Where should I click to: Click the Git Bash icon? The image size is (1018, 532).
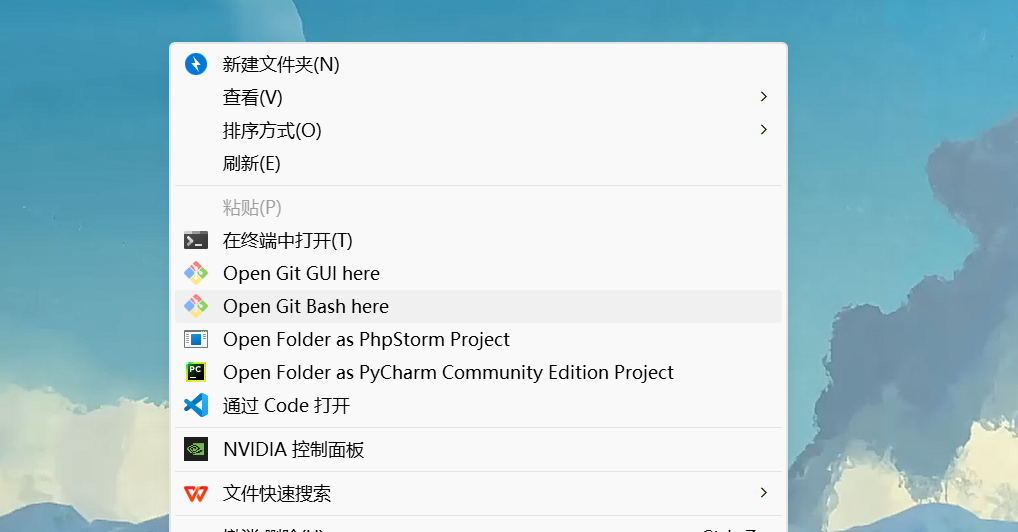coord(196,306)
